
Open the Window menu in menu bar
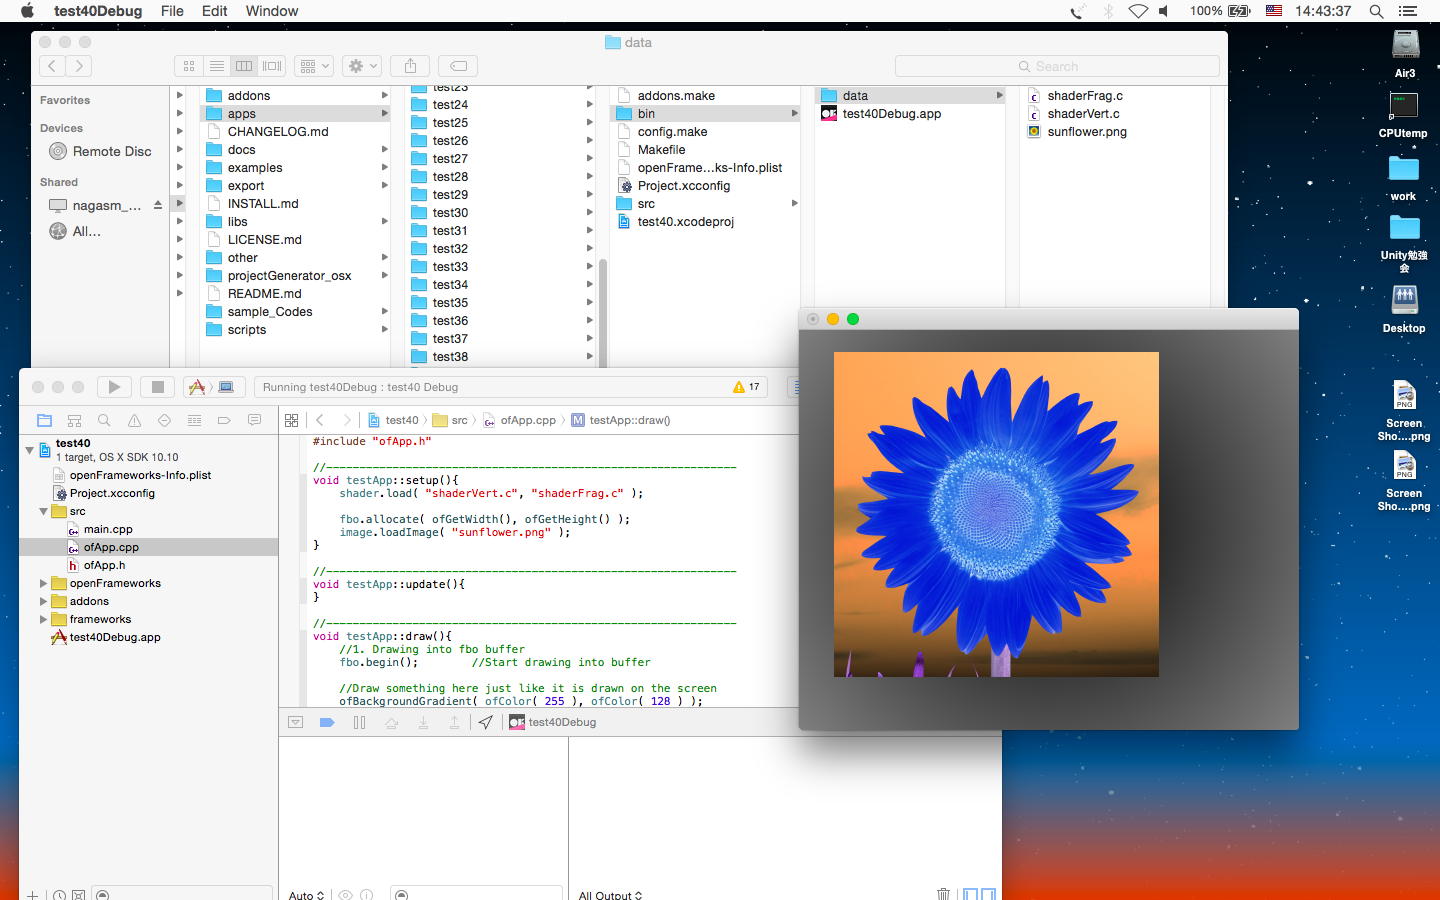(x=271, y=11)
